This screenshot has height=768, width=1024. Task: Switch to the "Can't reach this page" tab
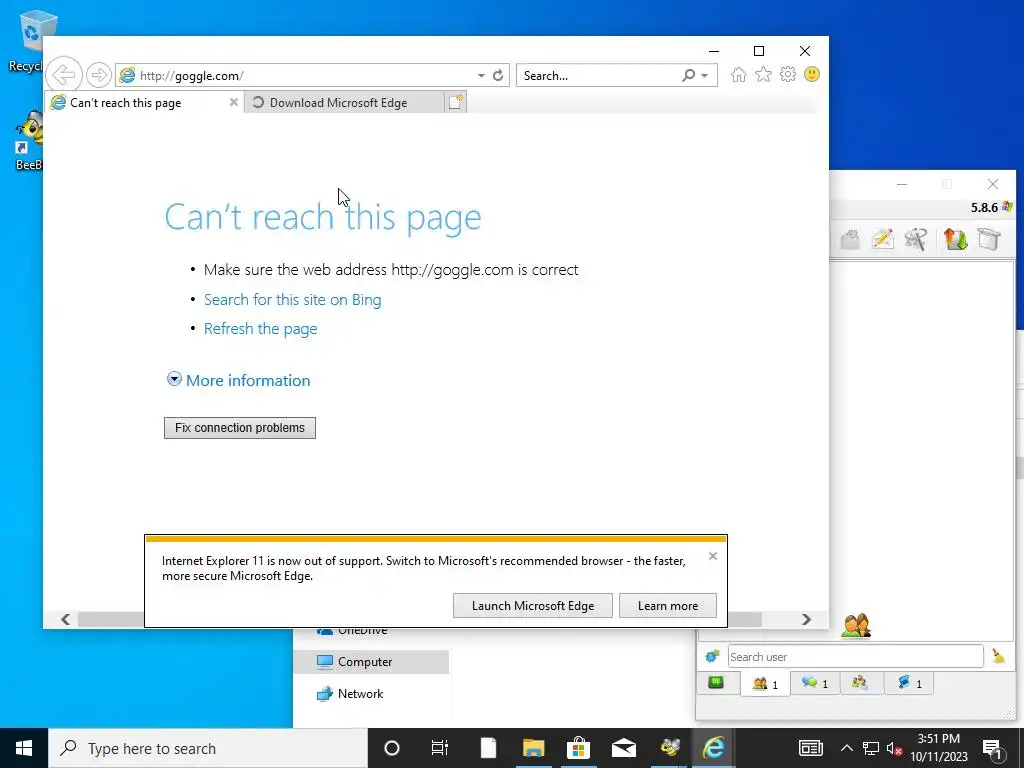pos(143,102)
